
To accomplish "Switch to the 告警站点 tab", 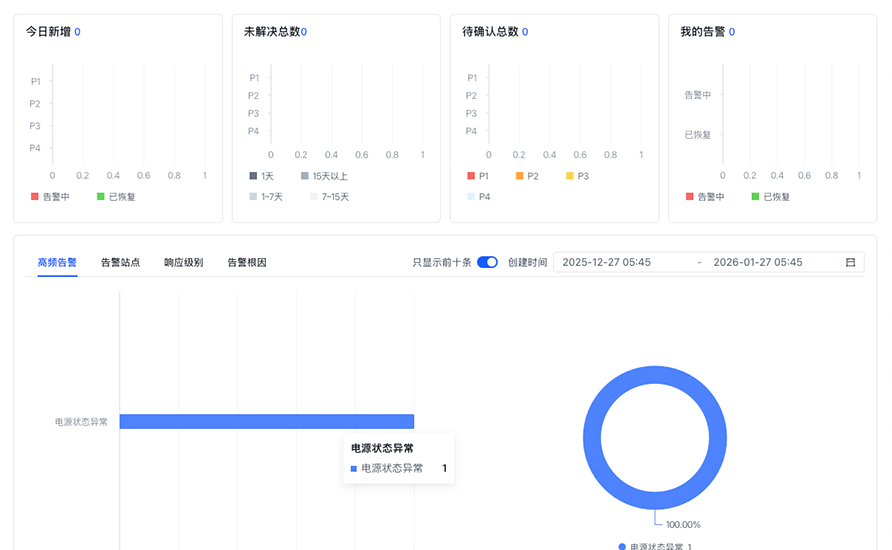I will point(120,262).
